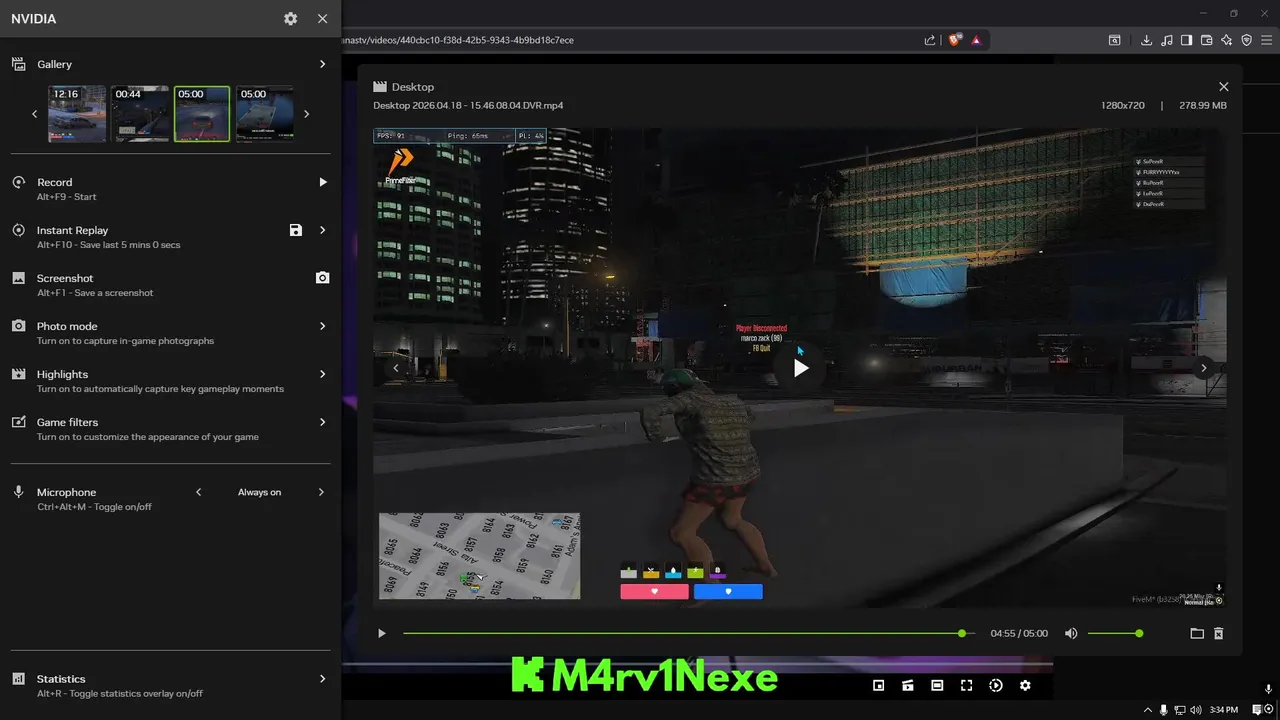This screenshot has height=720, width=1280.
Task: Open web player settings gear
Action: pyautogui.click(x=1025, y=685)
